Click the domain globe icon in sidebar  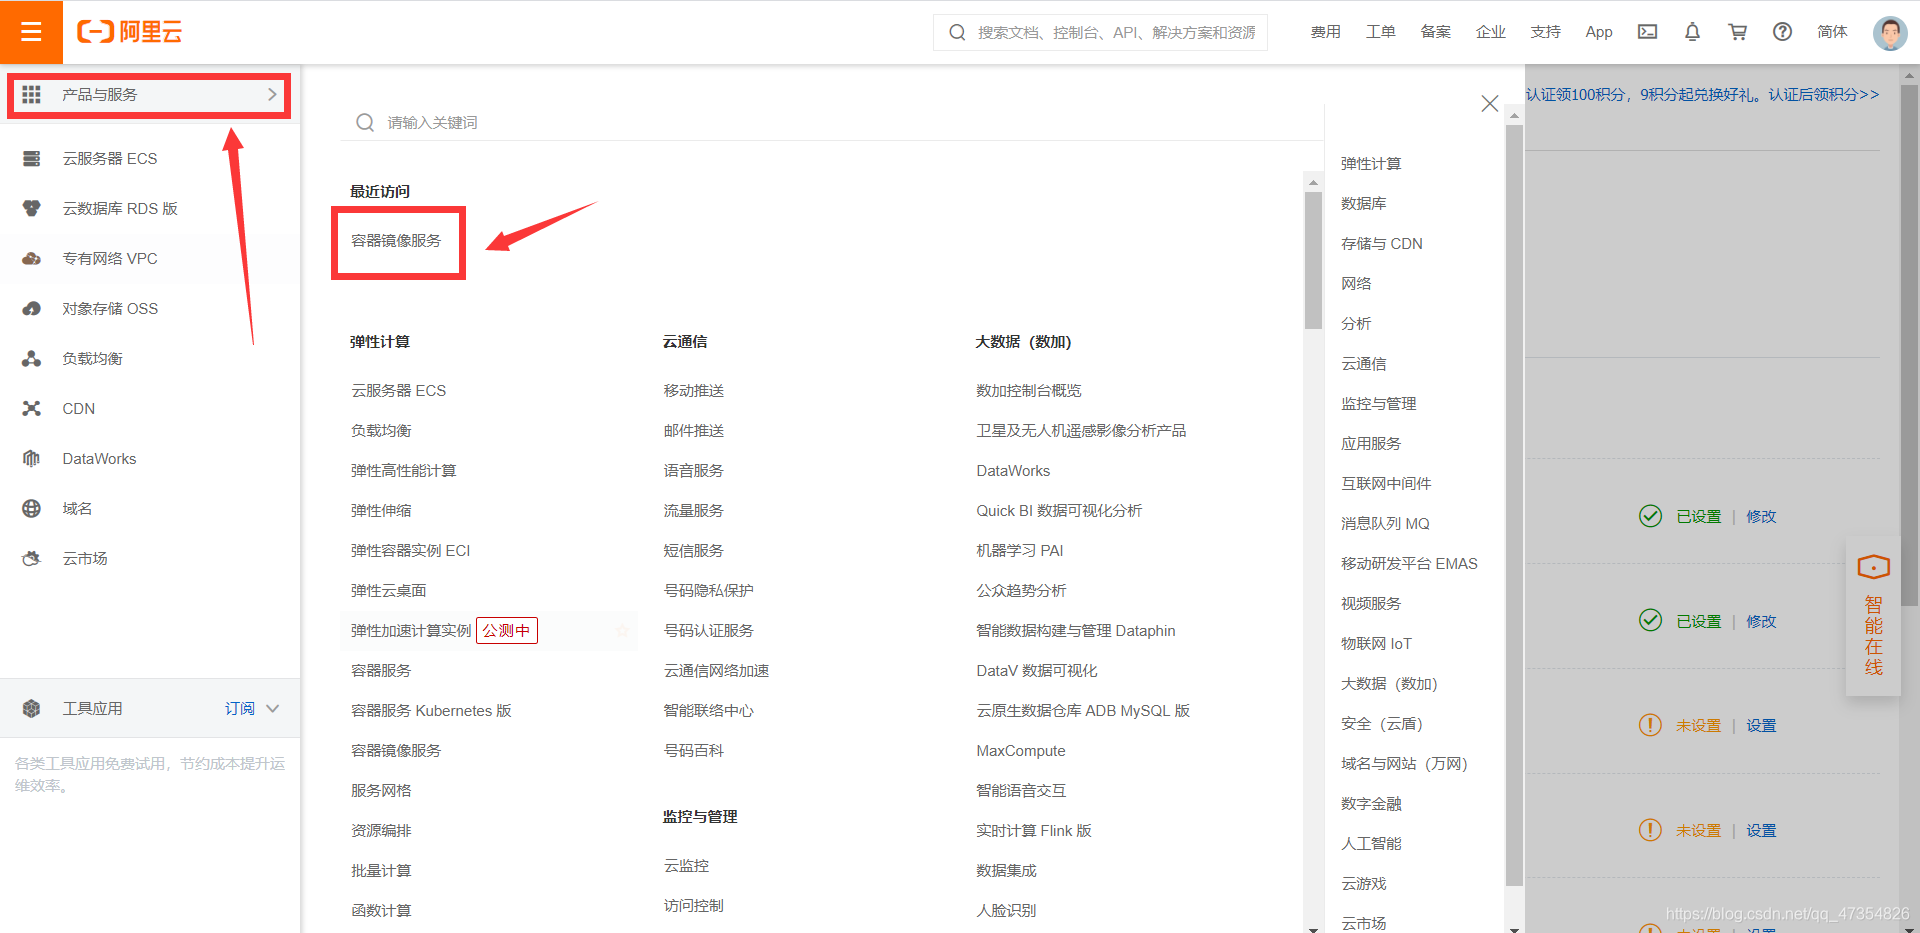[x=32, y=508]
